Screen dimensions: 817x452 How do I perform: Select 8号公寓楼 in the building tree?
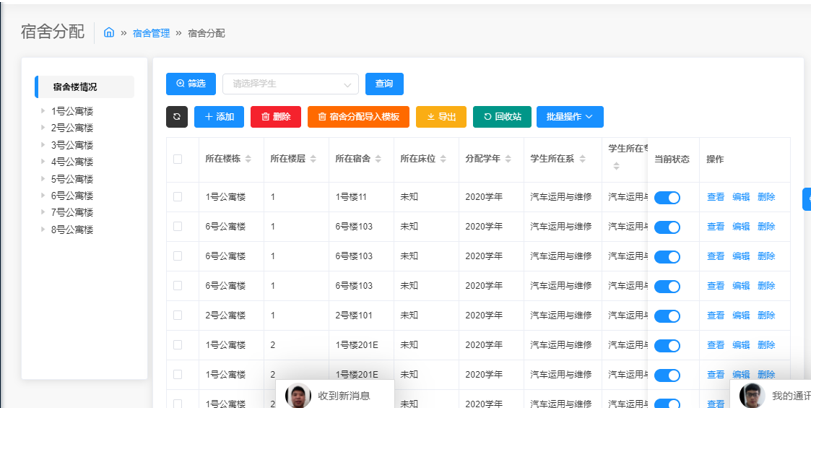coord(72,230)
